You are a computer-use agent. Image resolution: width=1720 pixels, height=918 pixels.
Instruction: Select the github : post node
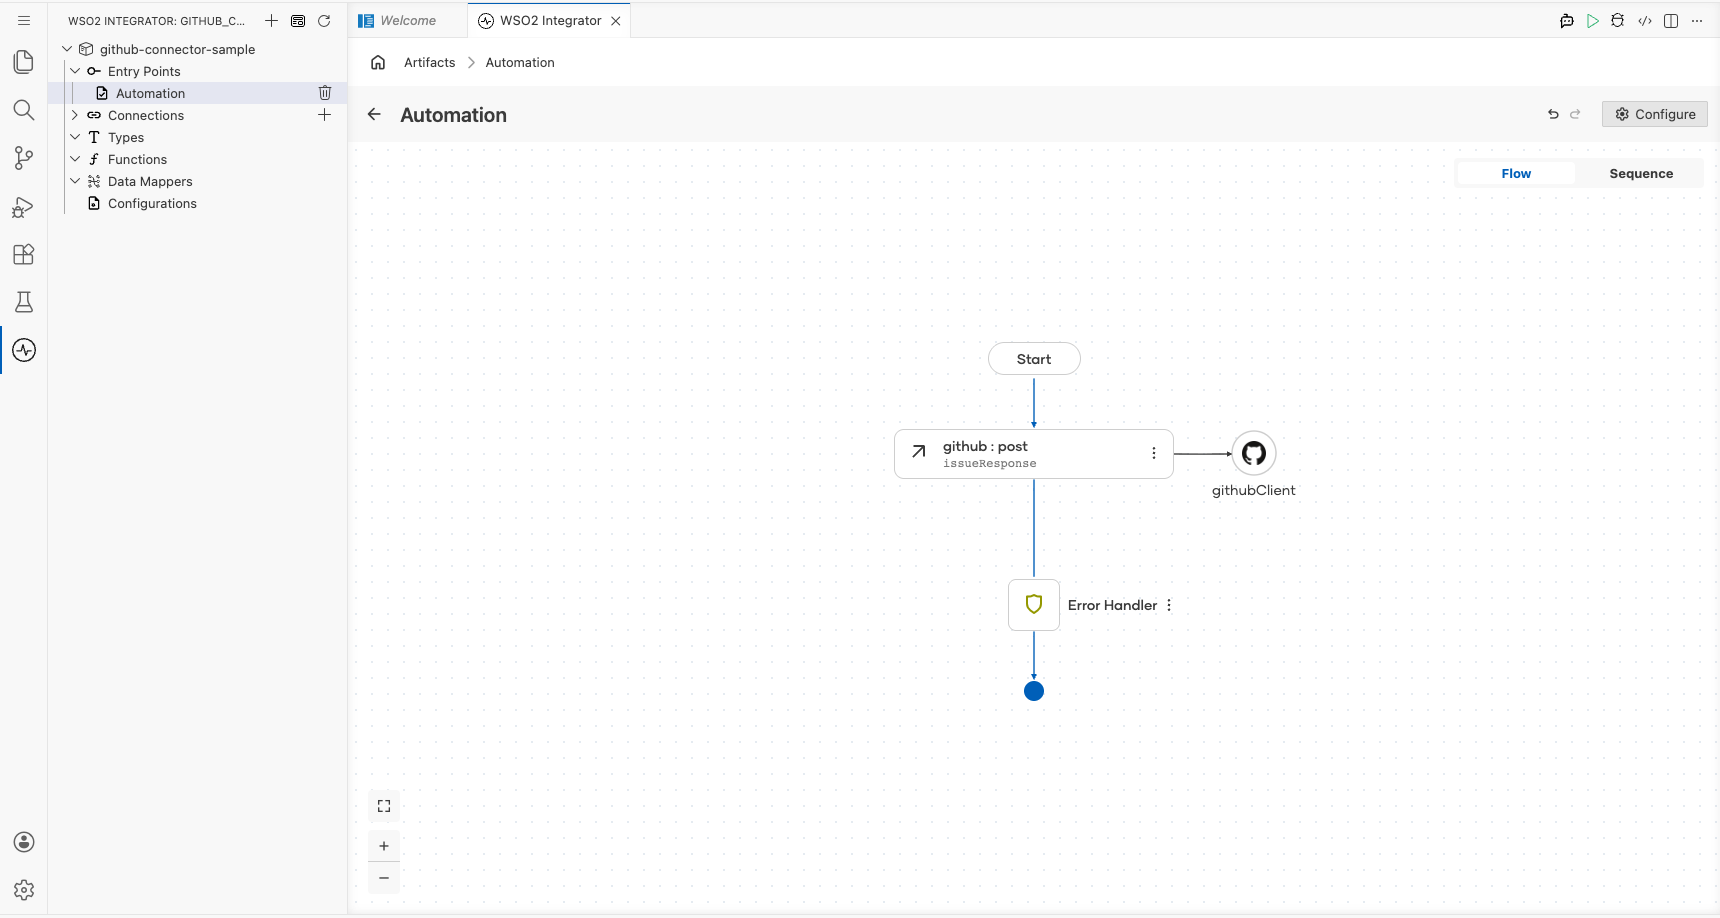tap(1034, 454)
